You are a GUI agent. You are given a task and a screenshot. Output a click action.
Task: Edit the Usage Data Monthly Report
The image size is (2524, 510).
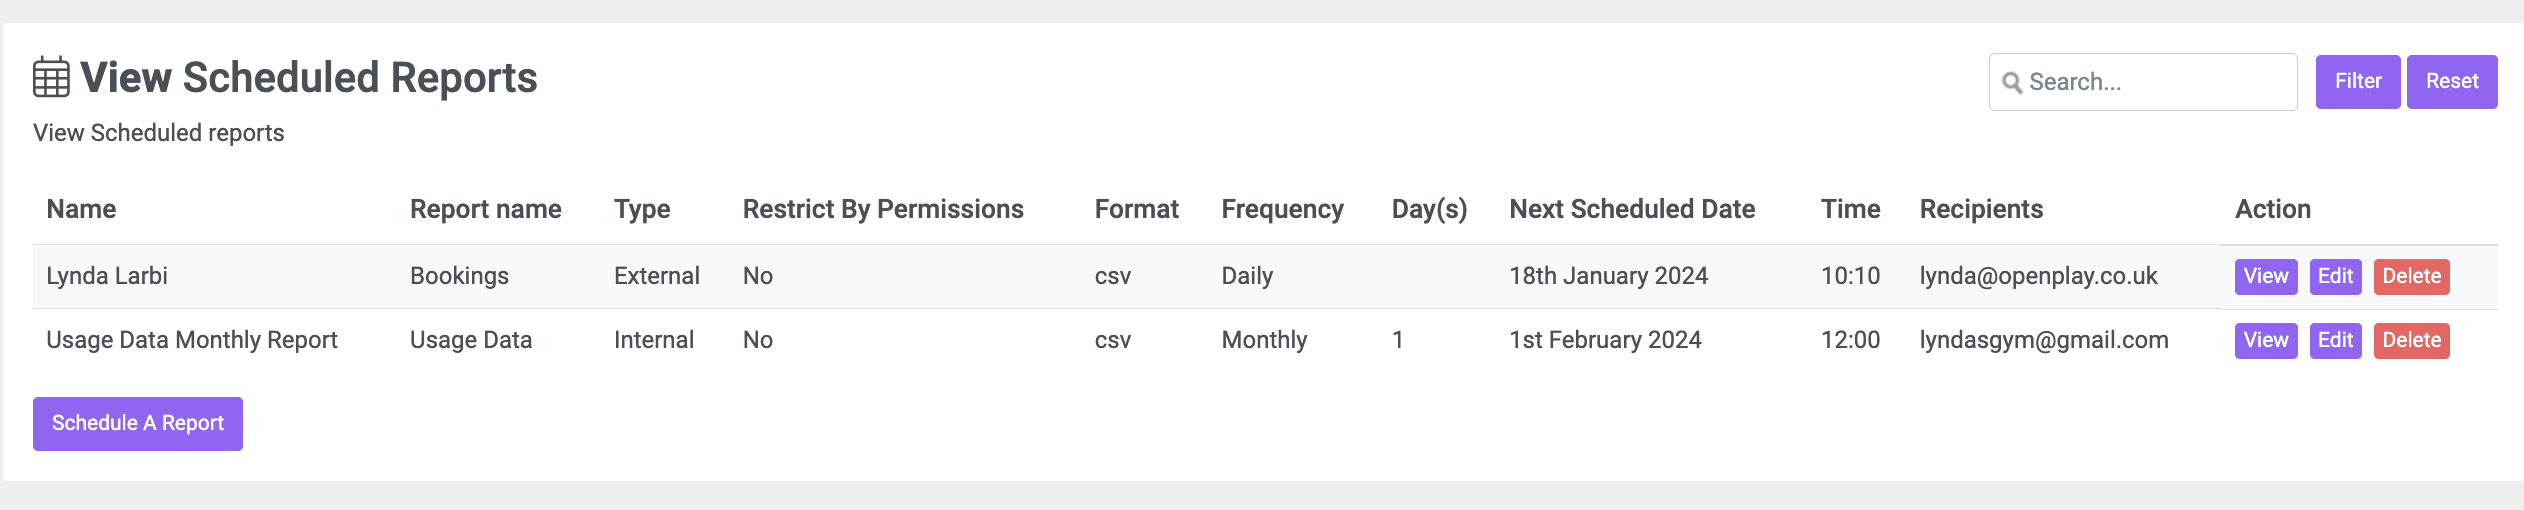2335,340
